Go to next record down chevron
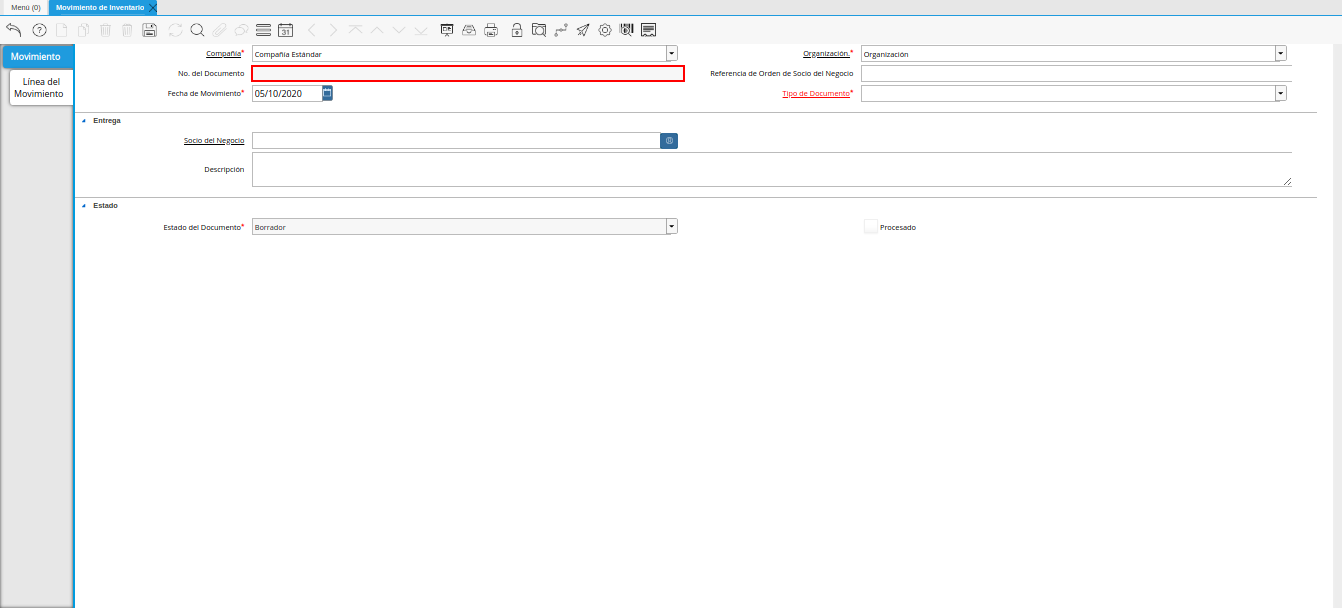Viewport: 1342px width, 608px height. tap(399, 30)
